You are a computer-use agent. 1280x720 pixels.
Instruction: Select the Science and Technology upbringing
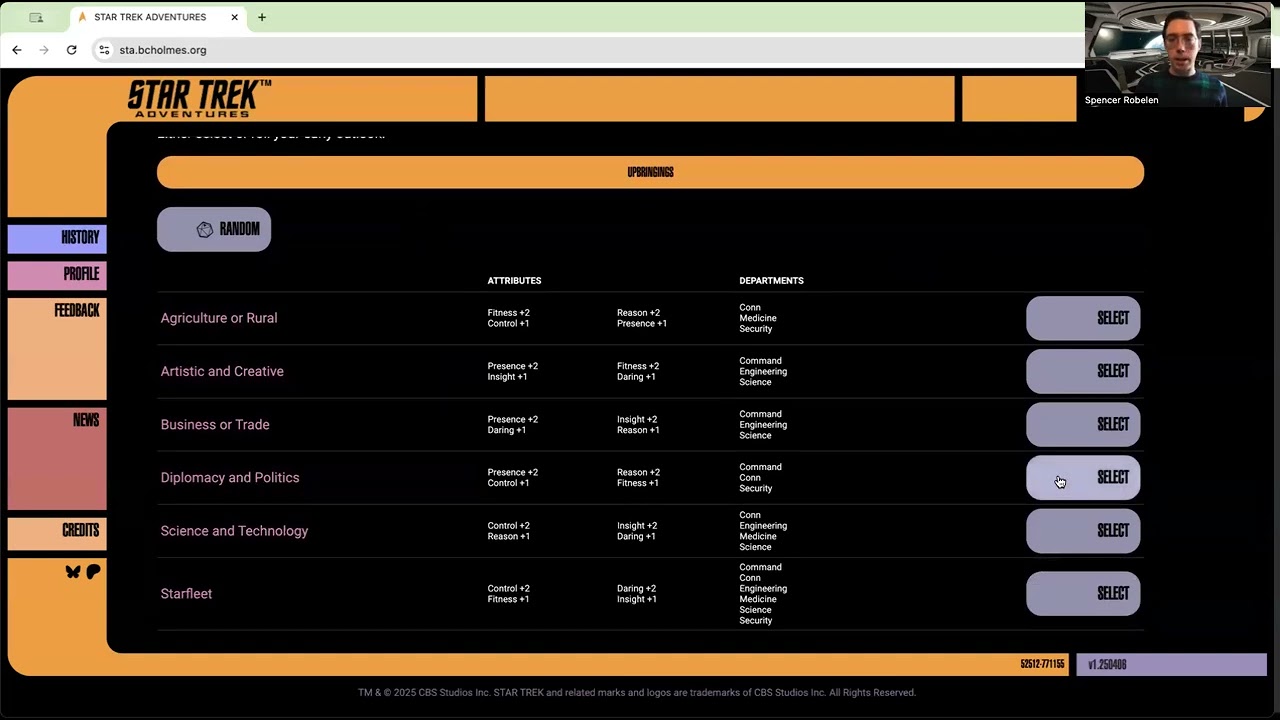[1083, 531]
